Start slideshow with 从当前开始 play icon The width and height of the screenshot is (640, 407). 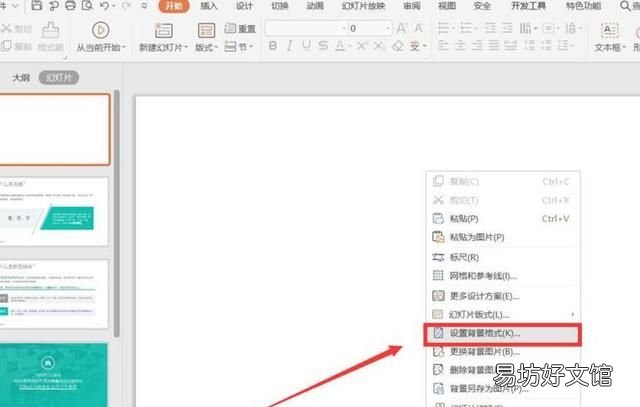click(100, 31)
